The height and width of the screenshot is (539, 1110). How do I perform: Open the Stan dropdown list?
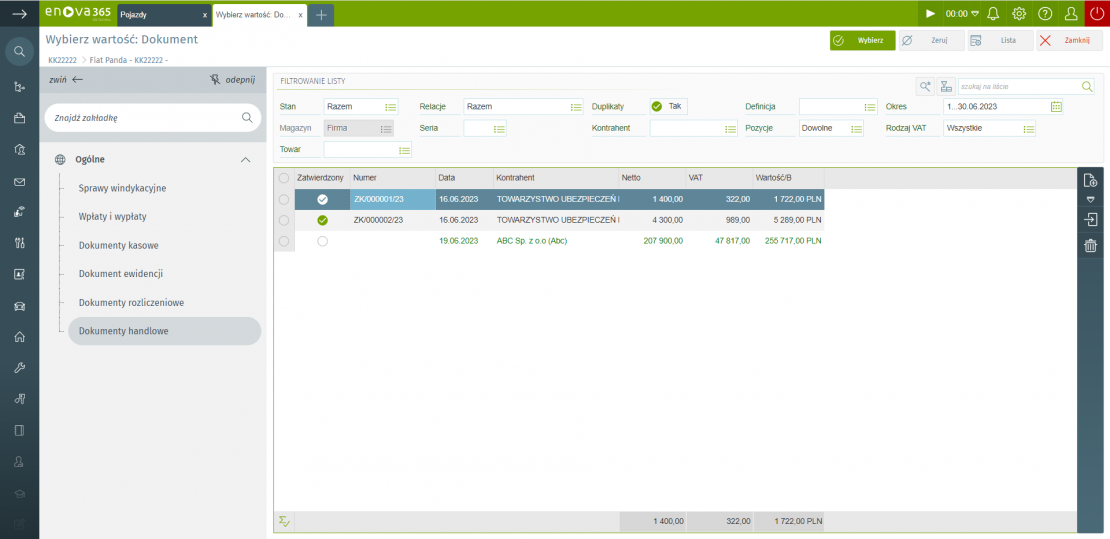coord(391,107)
